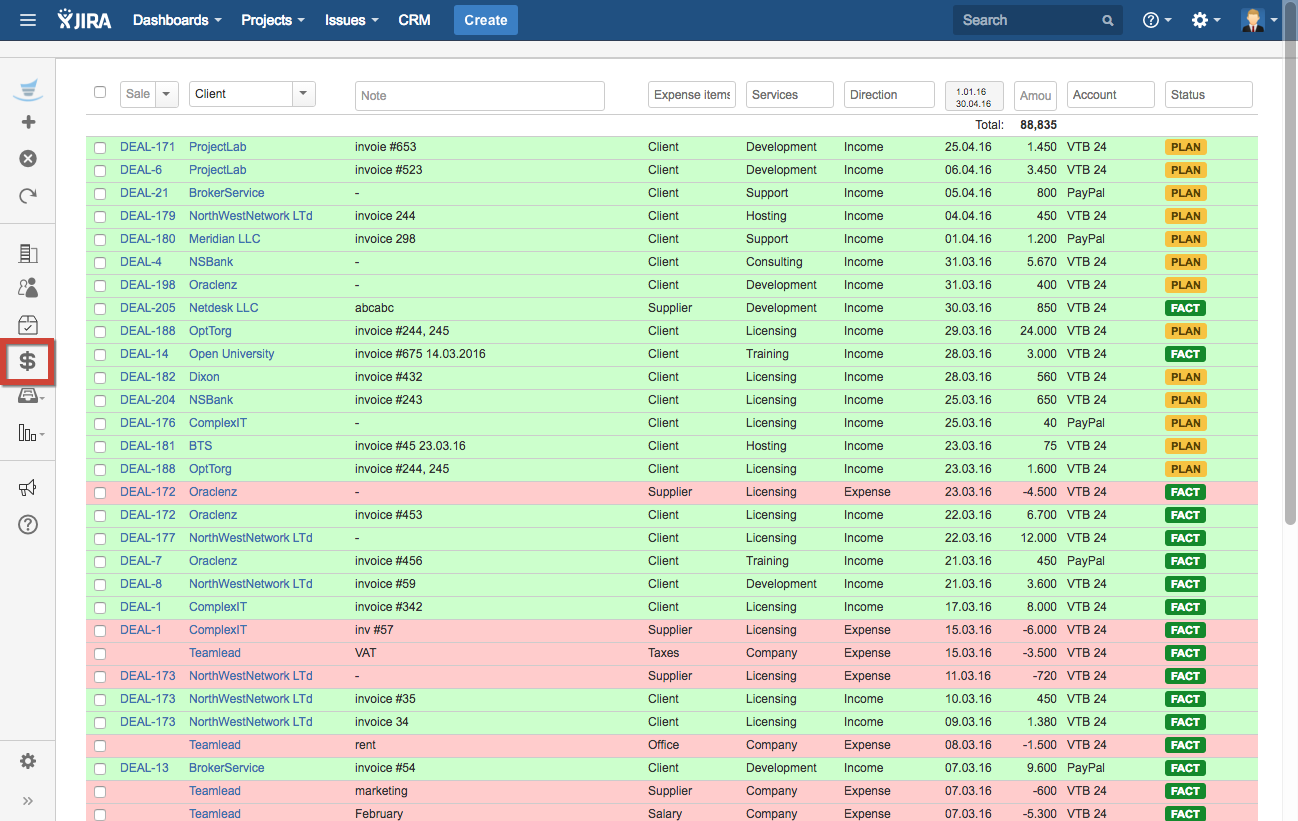Viewport: 1298px width, 821px height.
Task: Open the companies building icon in sidebar
Action: coord(28,254)
